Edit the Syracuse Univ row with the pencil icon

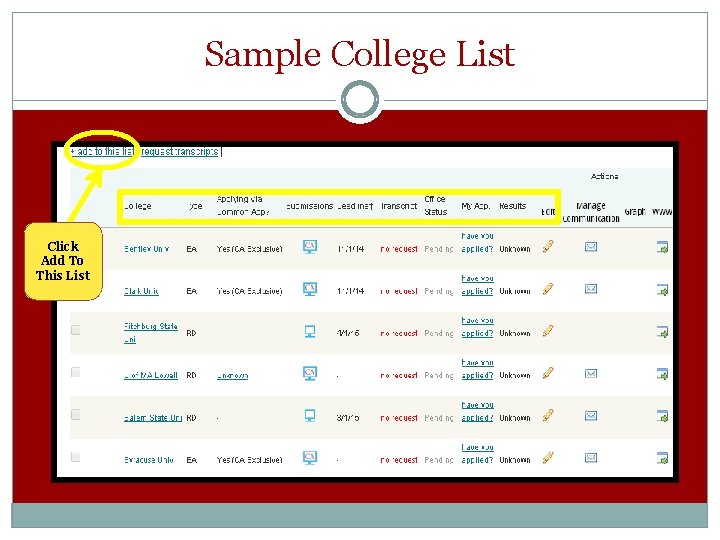click(548, 458)
